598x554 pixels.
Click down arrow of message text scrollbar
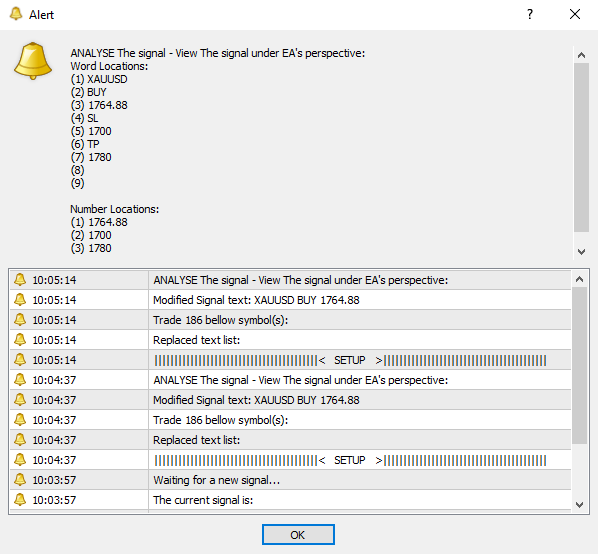click(x=581, y=252)
